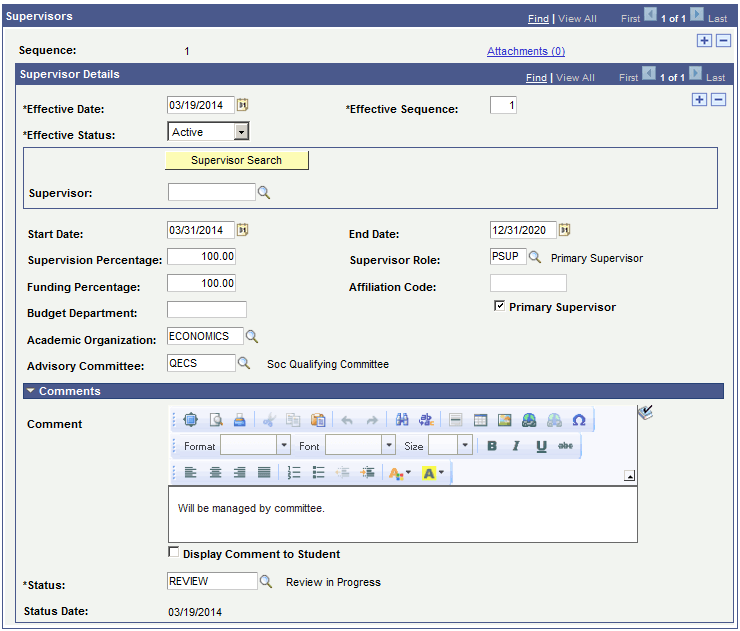Decrease indent in comment editor

(343, 472)
